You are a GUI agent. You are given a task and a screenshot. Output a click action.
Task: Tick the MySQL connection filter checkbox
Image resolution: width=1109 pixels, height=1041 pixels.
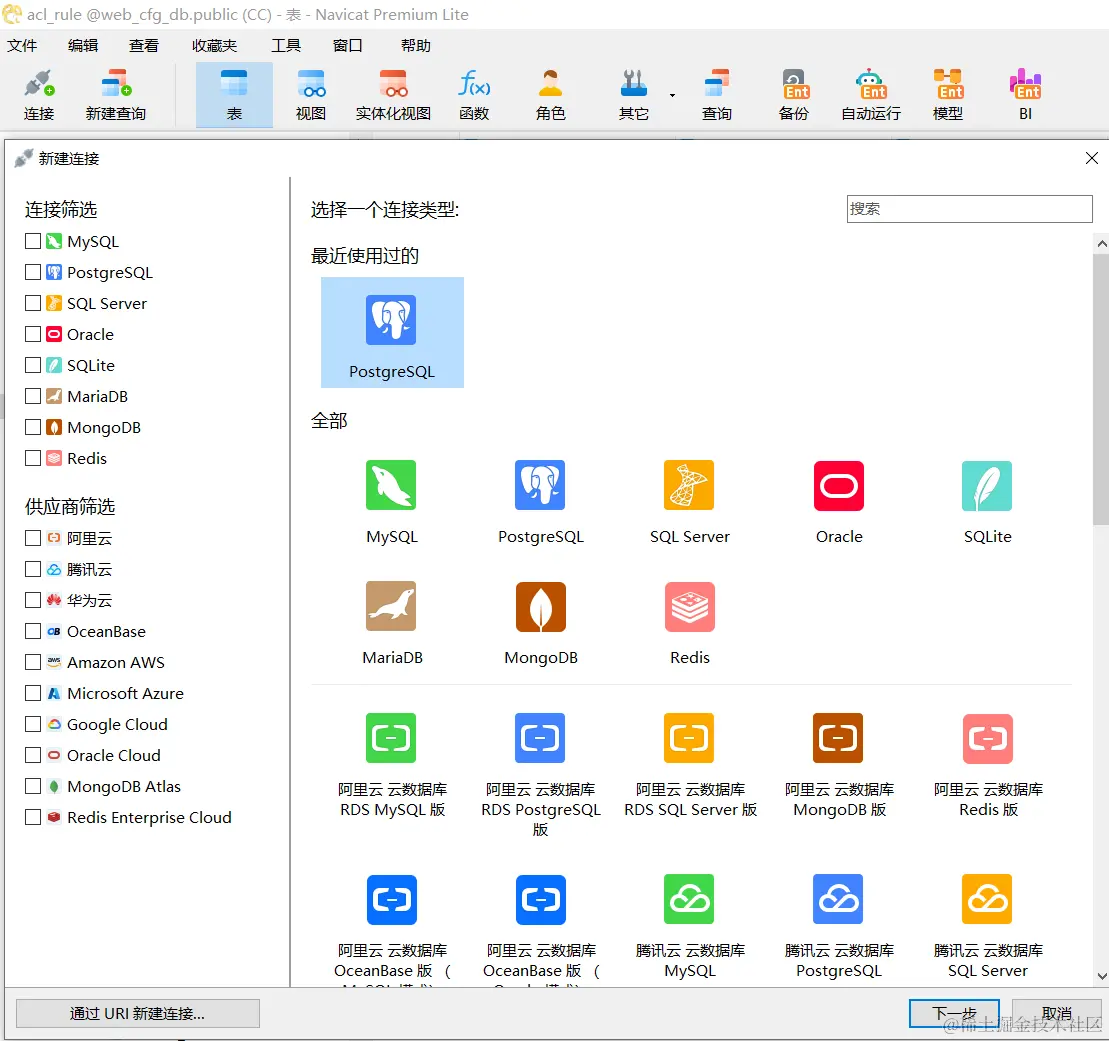pos(33,241)
